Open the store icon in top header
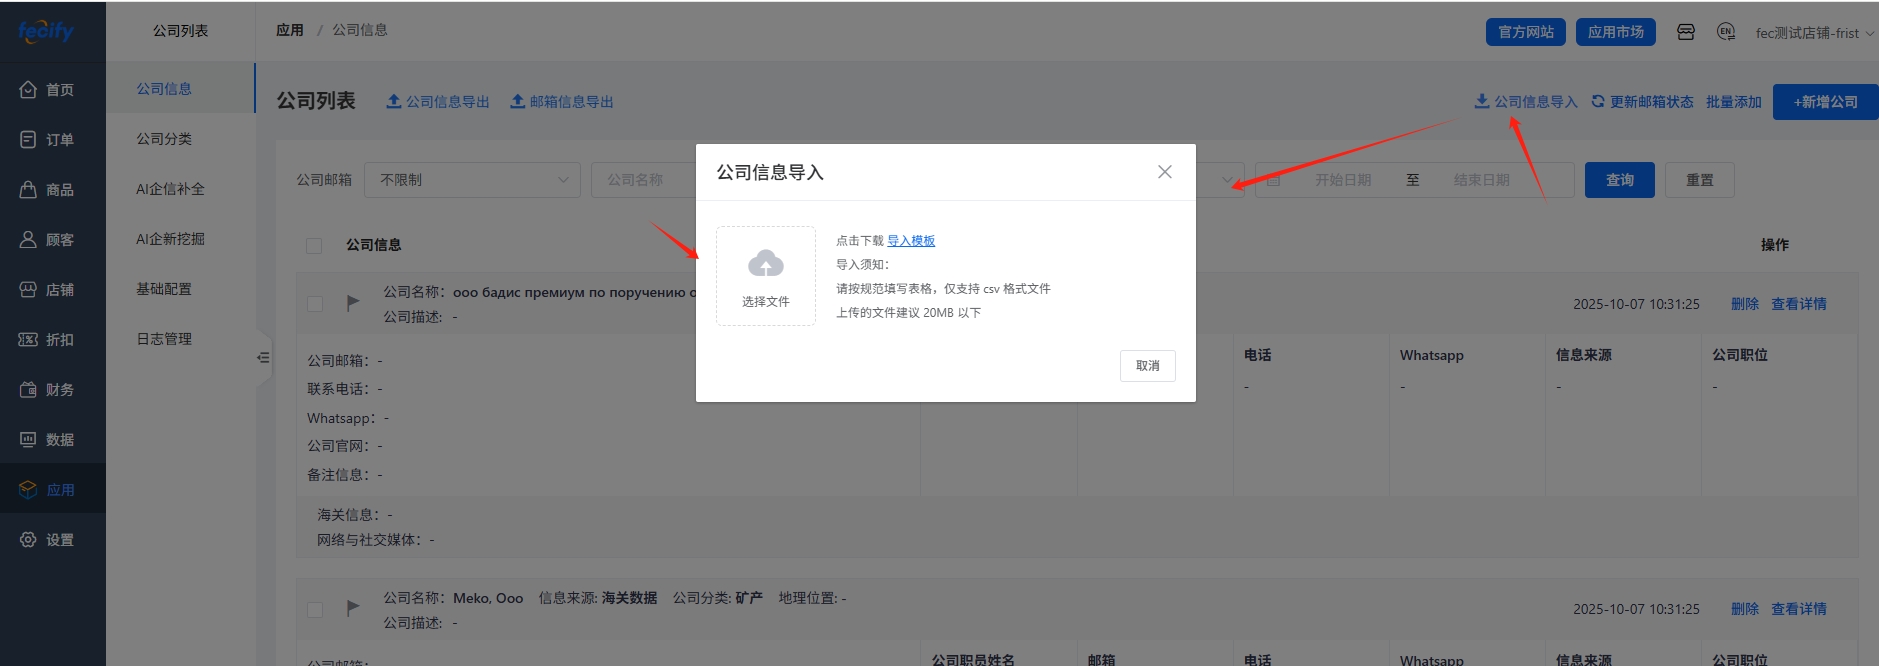 (1686, 32)
